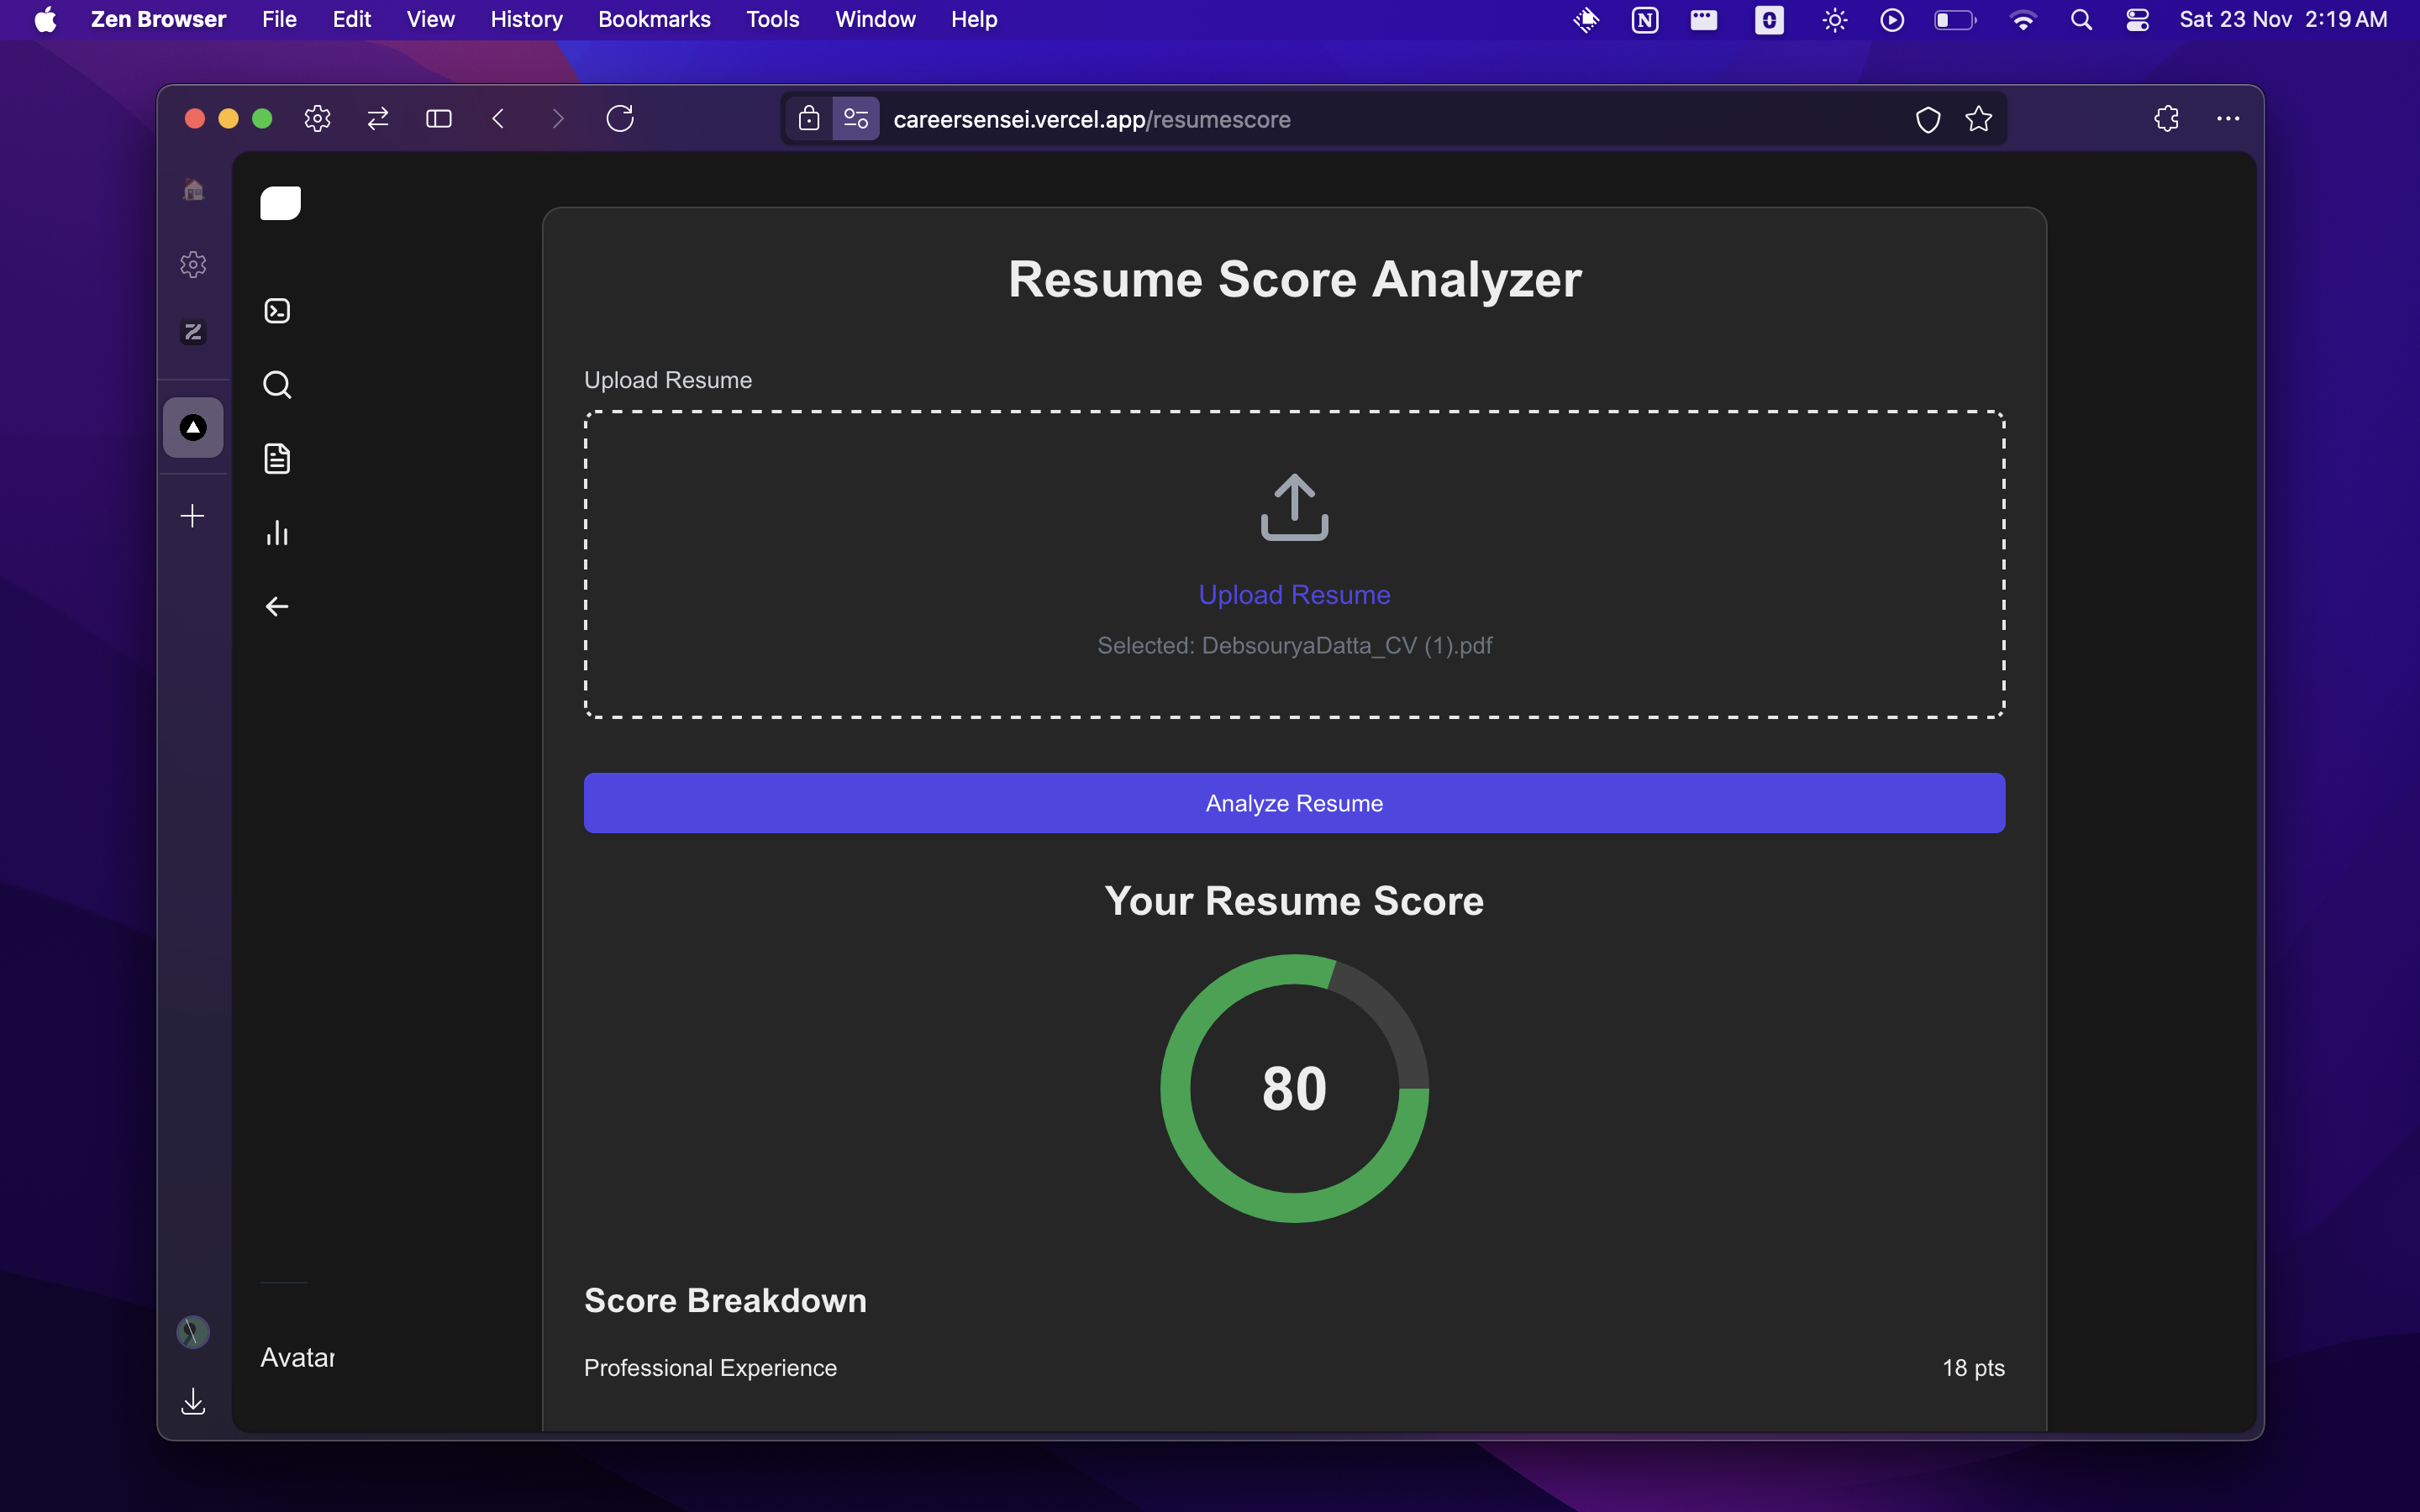Add a new tab with plus button
This screenshot has width=2420, height=1512.
click(193, 516)
